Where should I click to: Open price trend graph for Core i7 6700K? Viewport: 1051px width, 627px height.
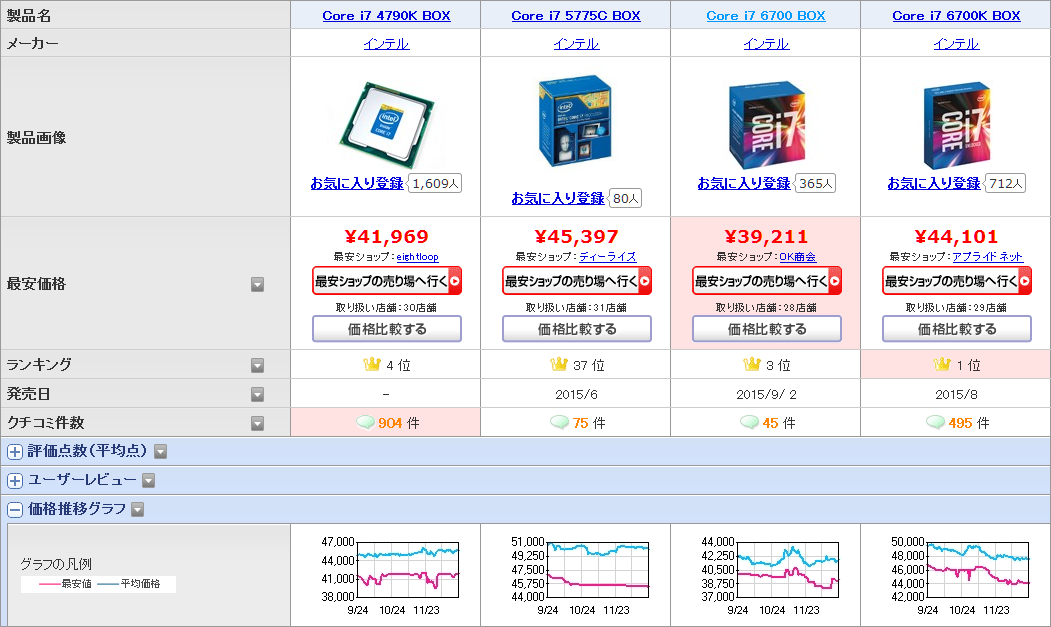pyautogui.click(x=960, y=575)
